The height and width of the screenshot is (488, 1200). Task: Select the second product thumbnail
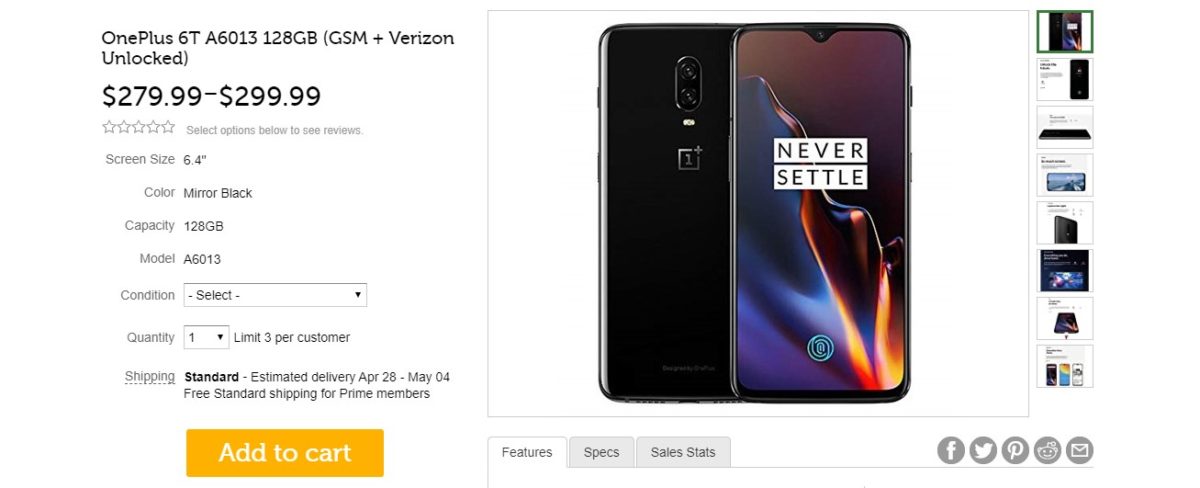(x=1065, y=80)
